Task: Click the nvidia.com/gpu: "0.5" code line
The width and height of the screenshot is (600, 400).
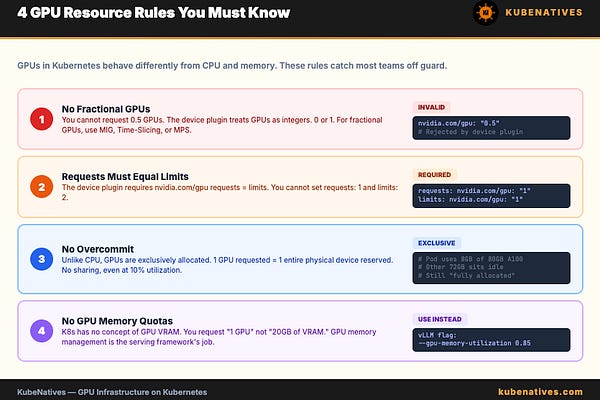Action: pos(458,123)
